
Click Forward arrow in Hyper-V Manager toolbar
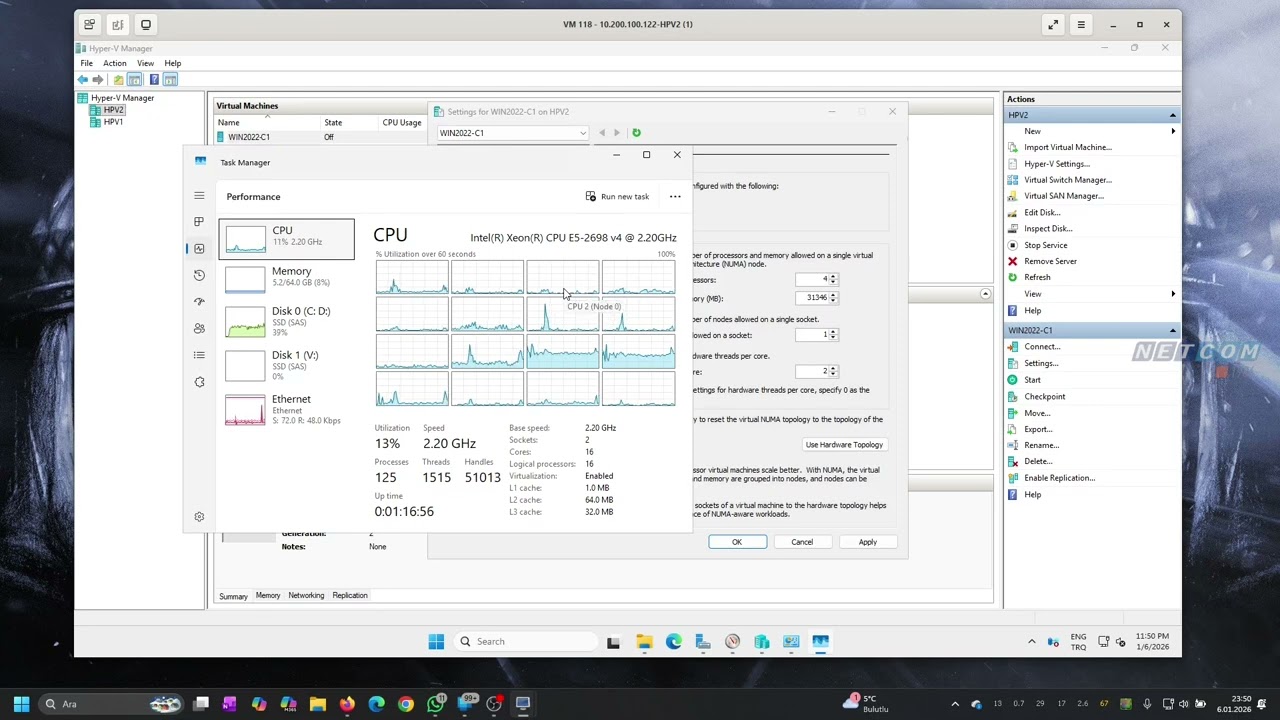click(x=98, y=80)
